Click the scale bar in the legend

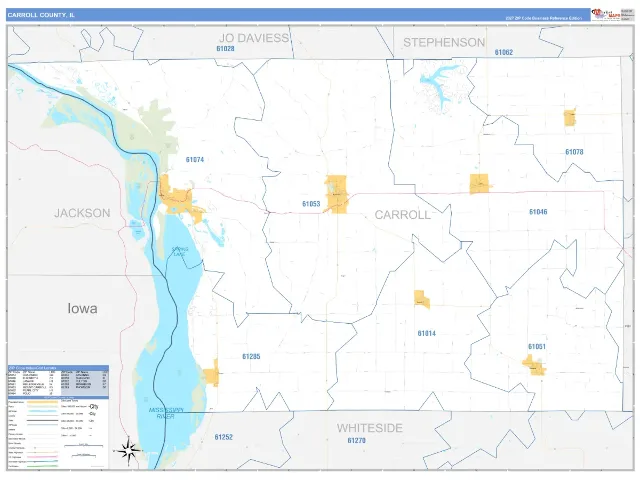pyautogui.click(x=84, y=446)
